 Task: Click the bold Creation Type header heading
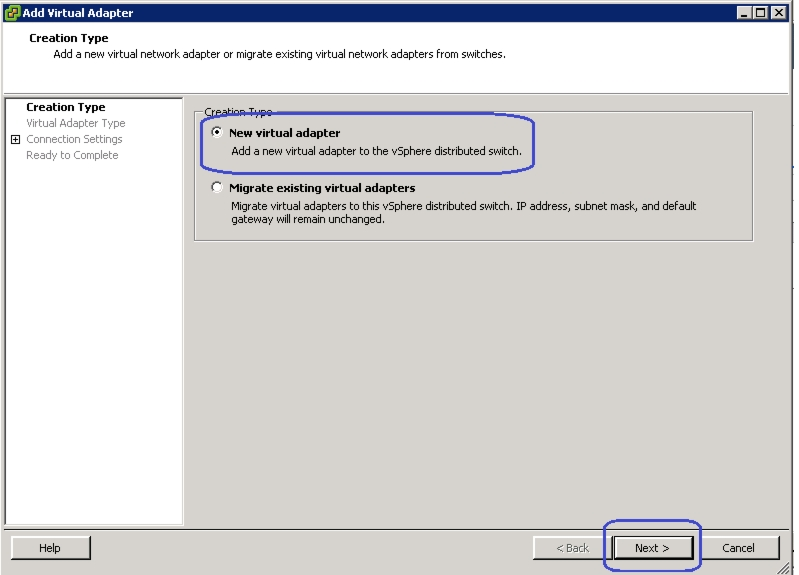(x=68, y=38)
